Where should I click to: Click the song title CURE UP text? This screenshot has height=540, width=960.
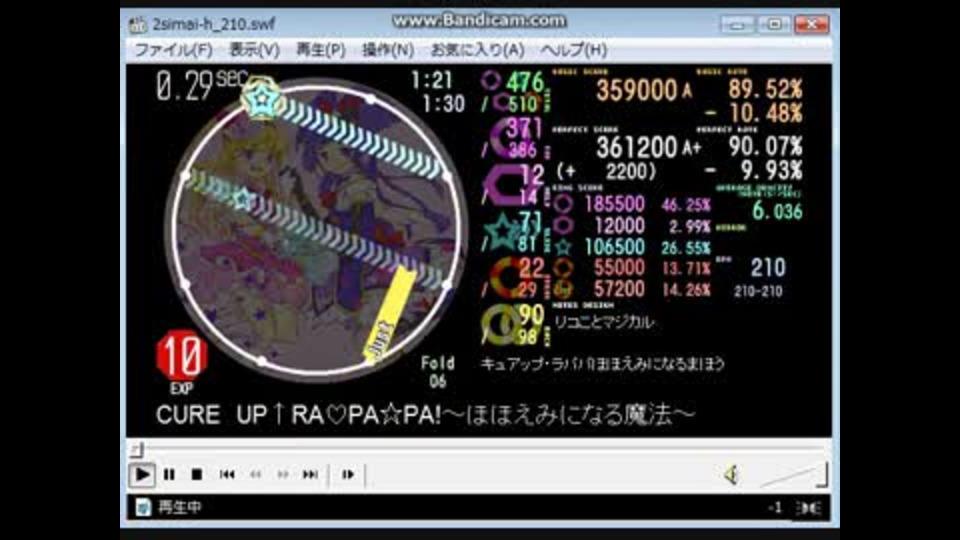[x=426, y=415]
